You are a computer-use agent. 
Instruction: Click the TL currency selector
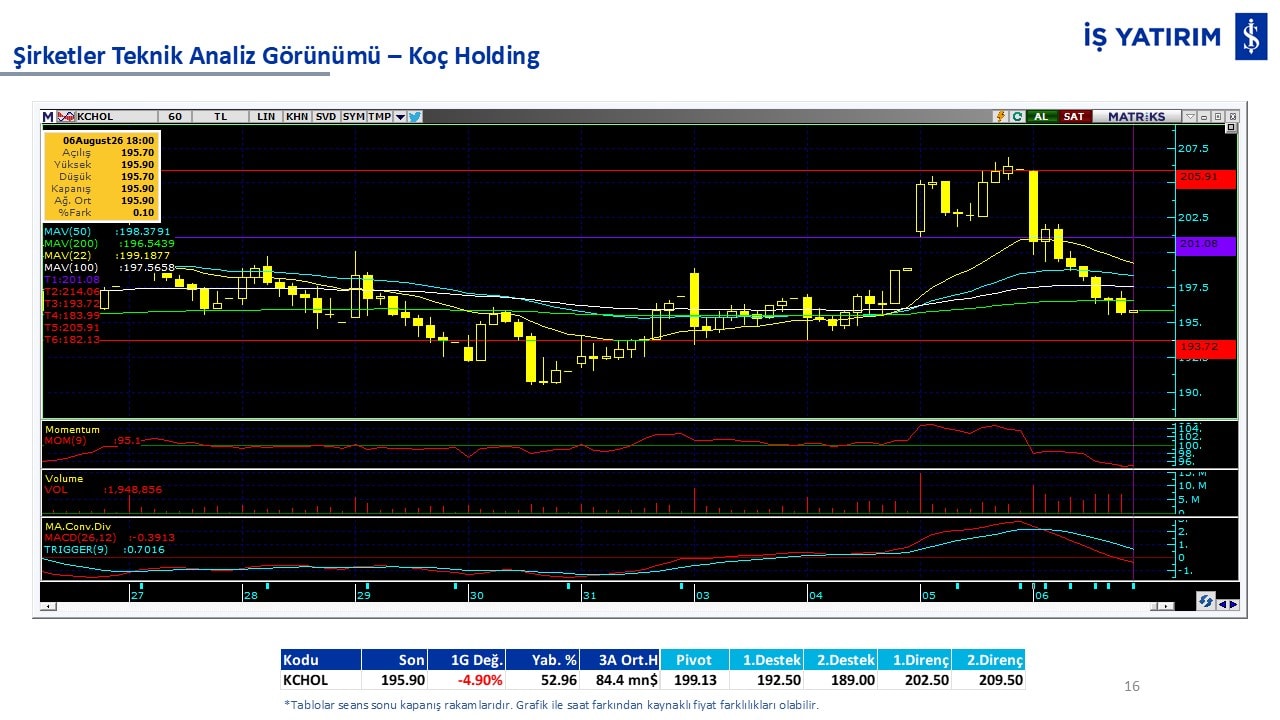[221, 117]
